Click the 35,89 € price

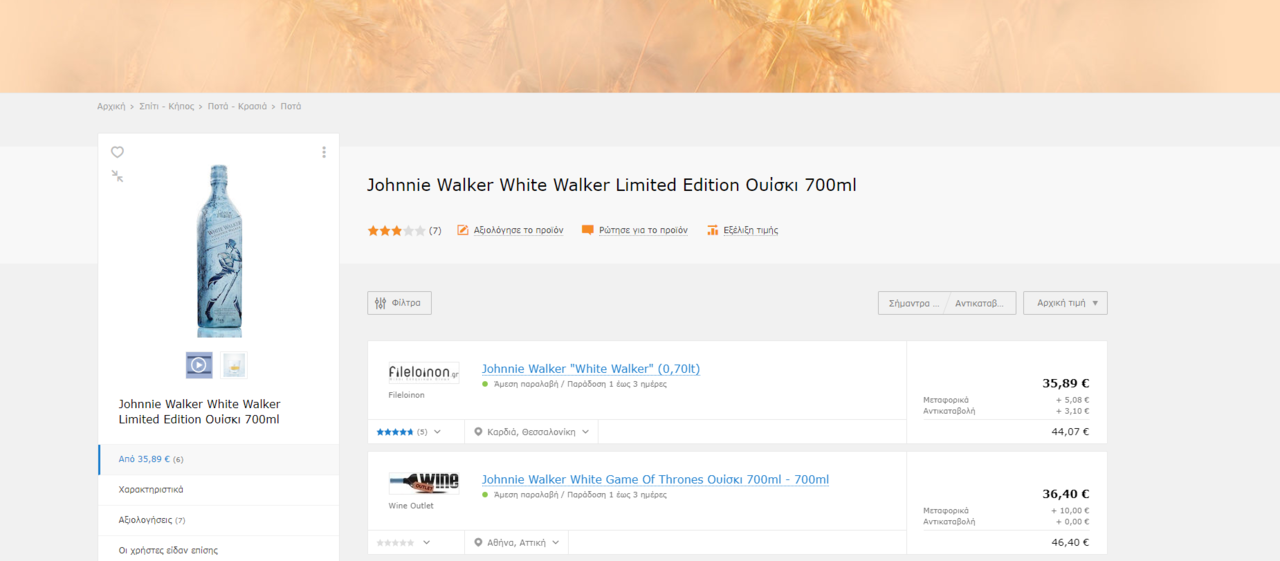point(1066,383)
